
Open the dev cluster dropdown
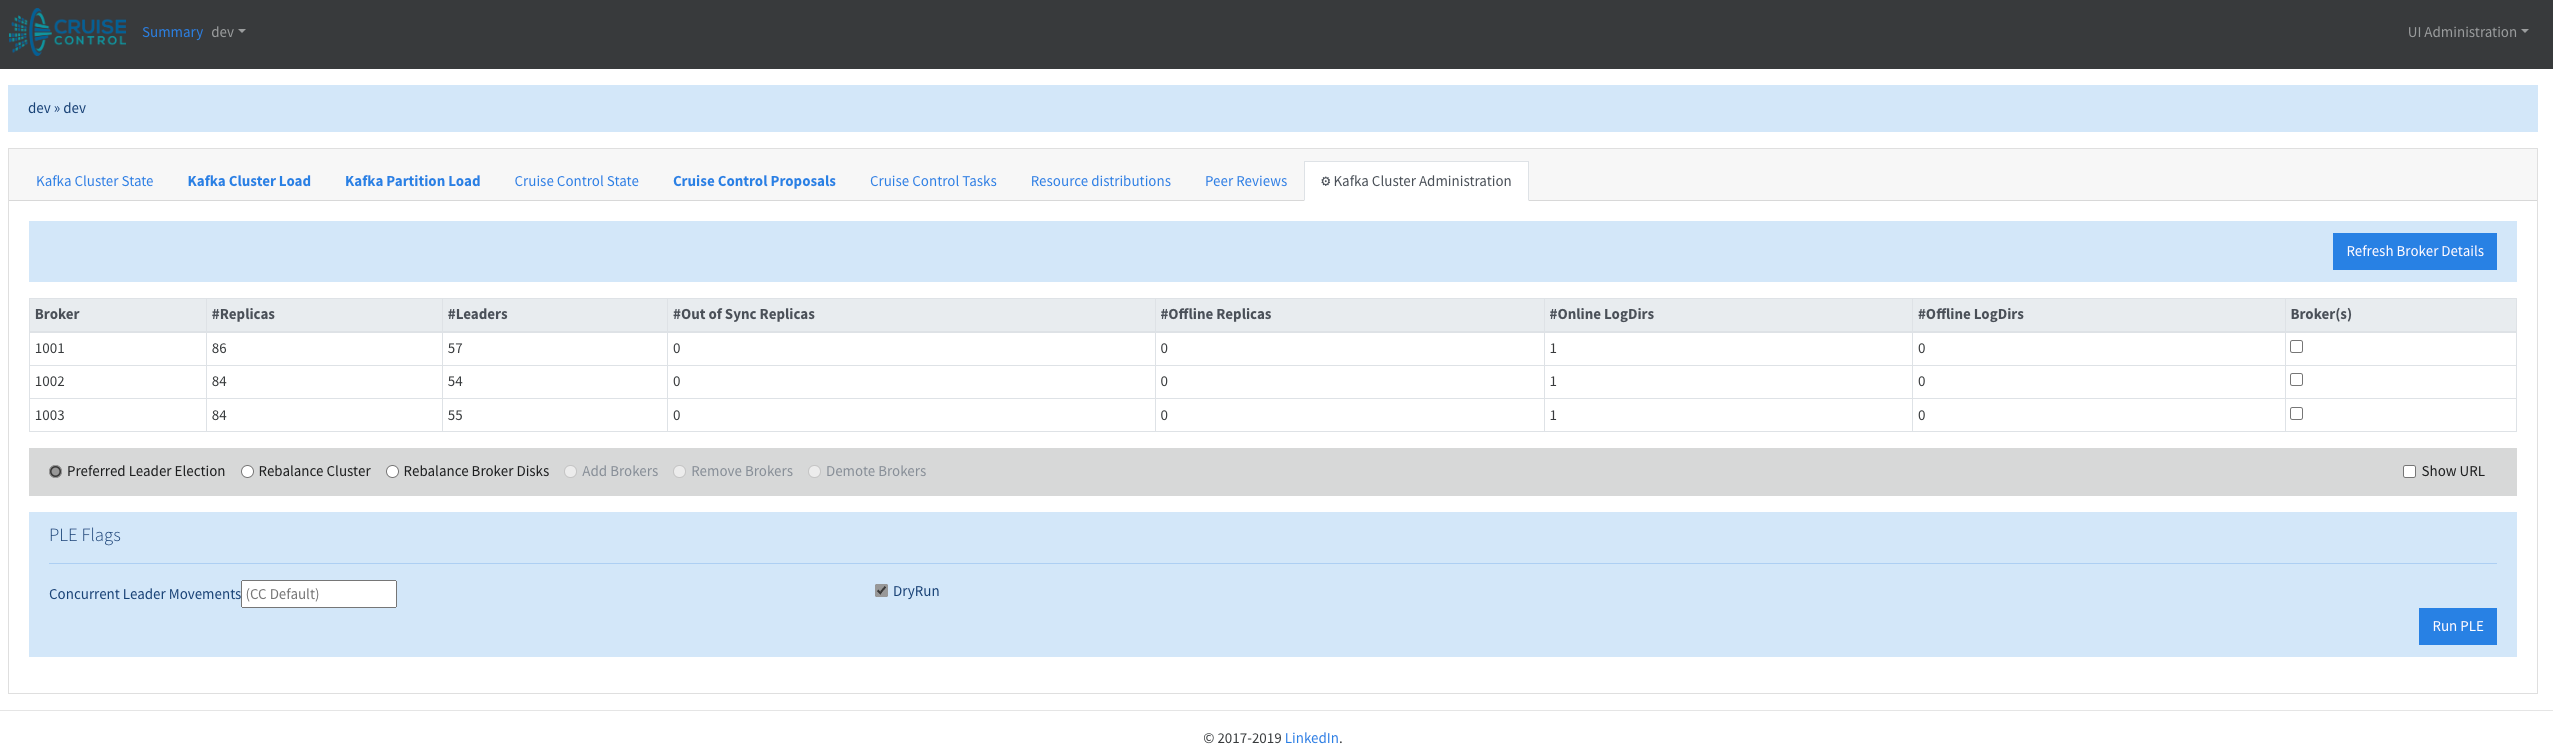point(228,32)
